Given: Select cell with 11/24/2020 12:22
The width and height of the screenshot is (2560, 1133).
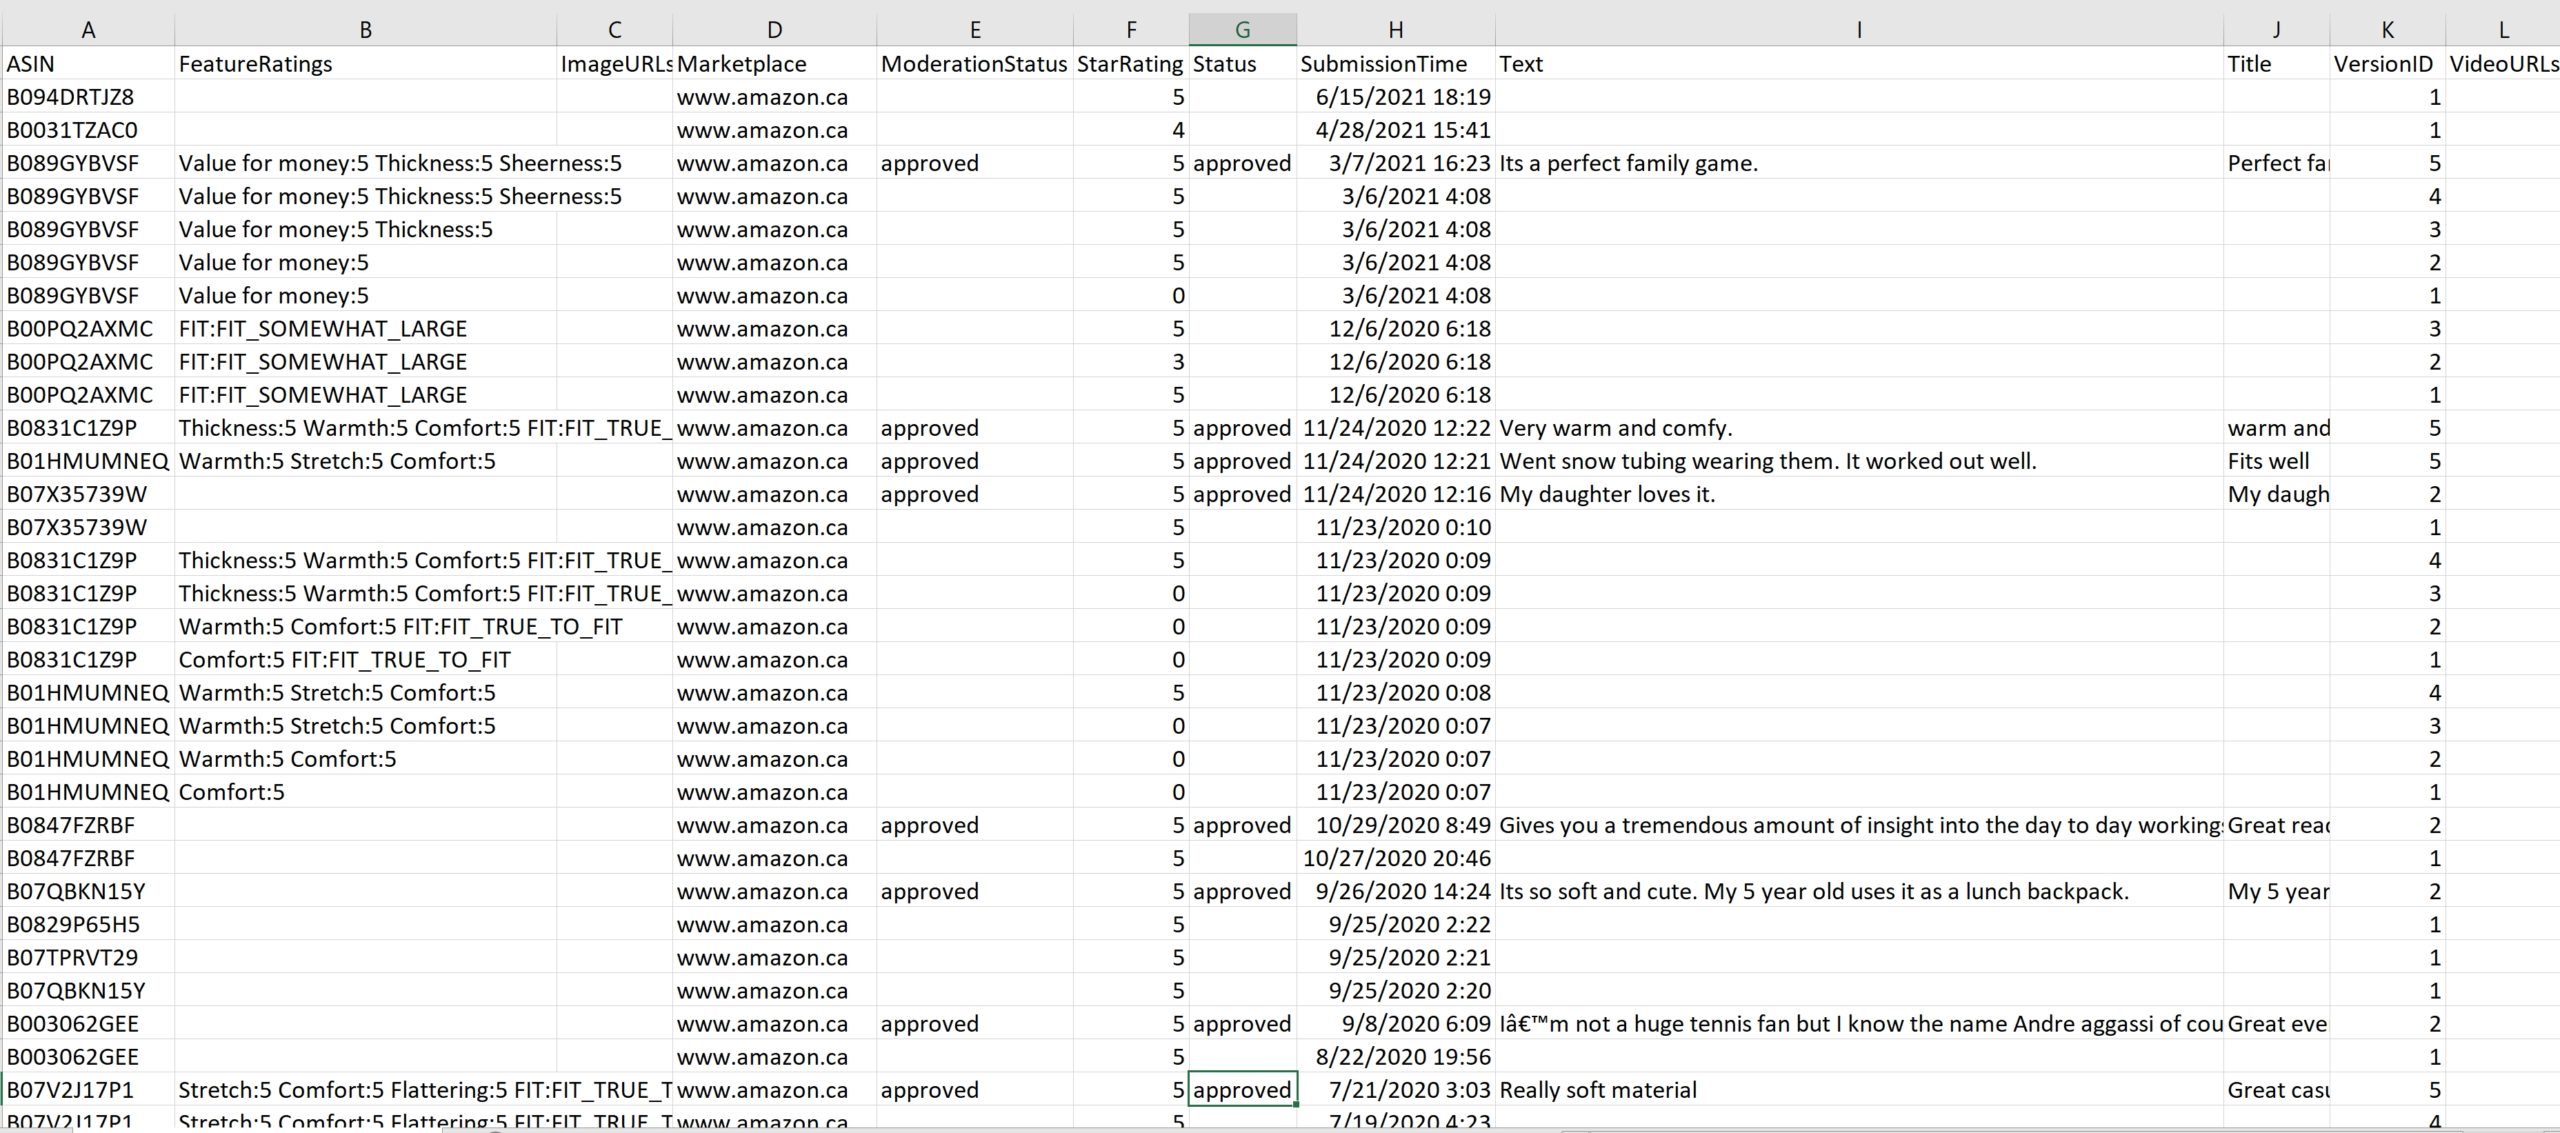Looking at the screenshot, I should click(1396, 428).
